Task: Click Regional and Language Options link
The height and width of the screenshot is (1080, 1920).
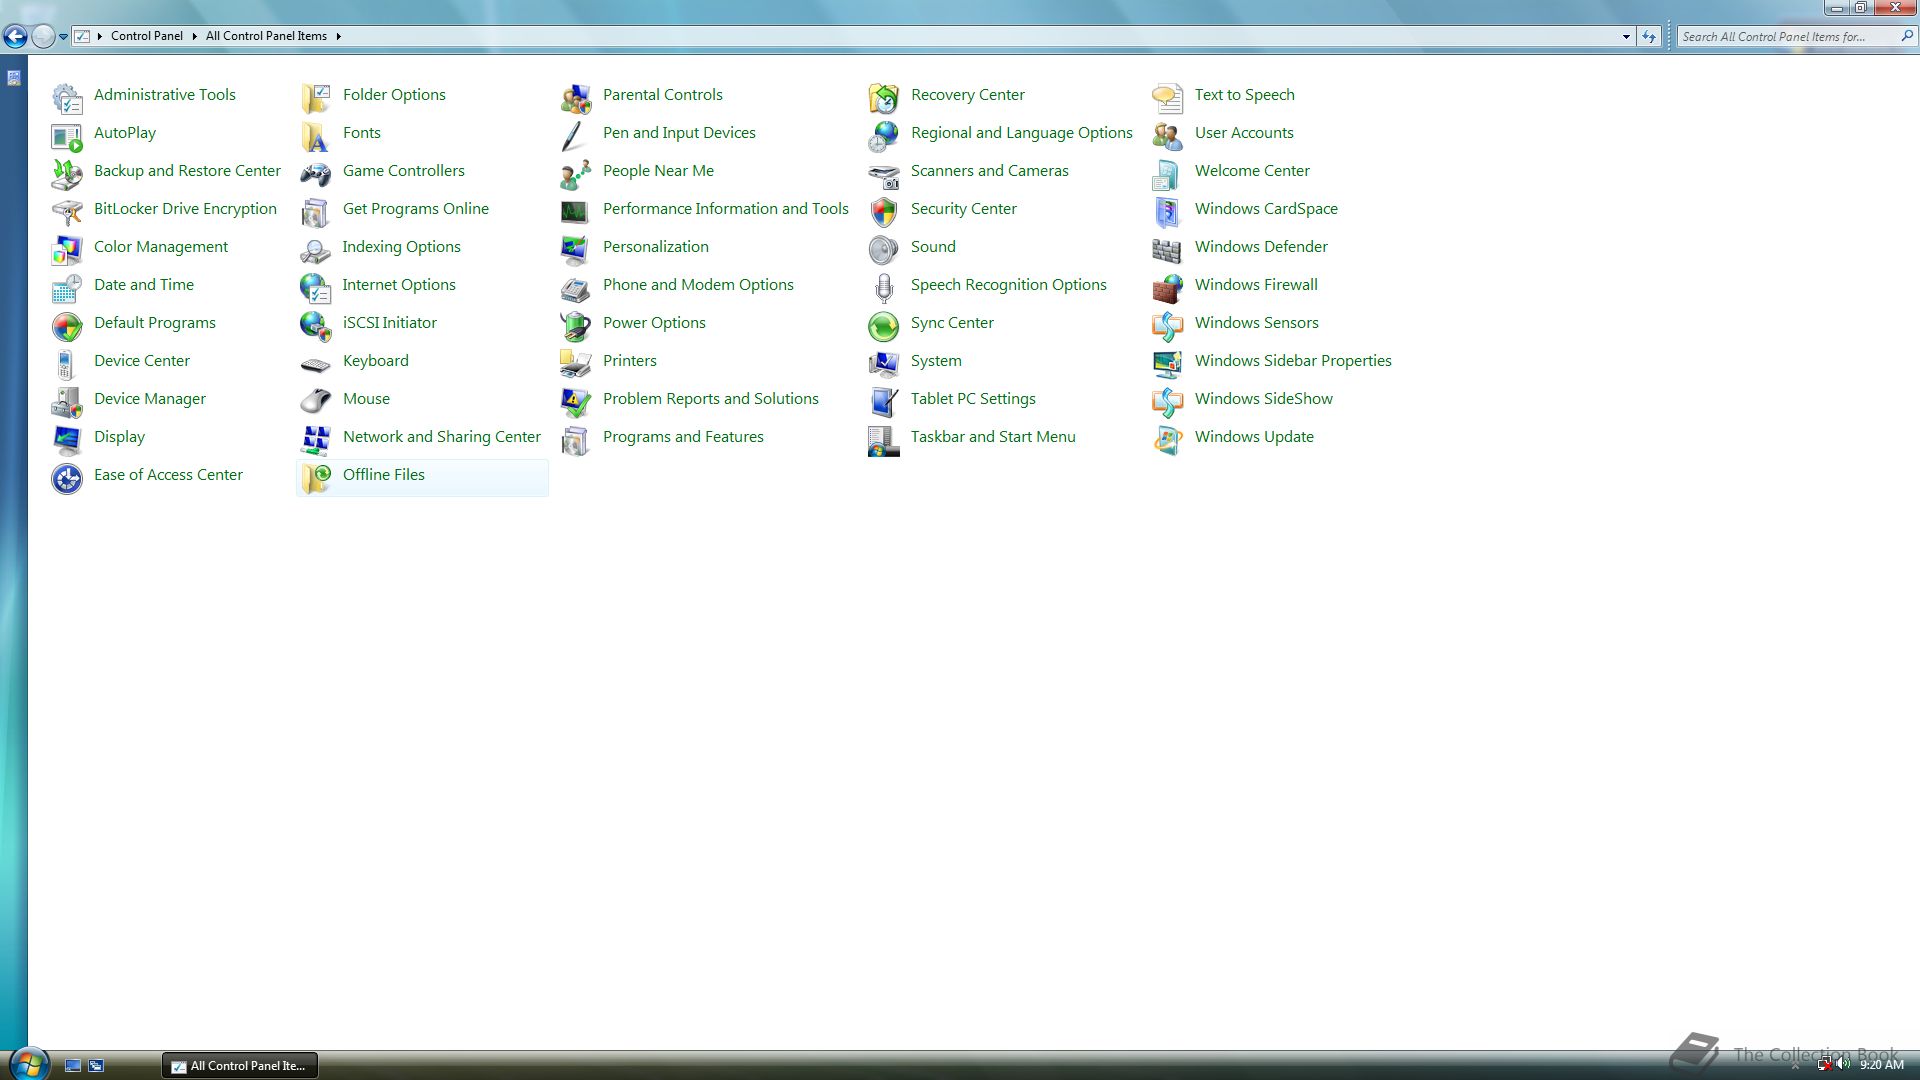Action: pyautogui.click(x=1022, y=132)
